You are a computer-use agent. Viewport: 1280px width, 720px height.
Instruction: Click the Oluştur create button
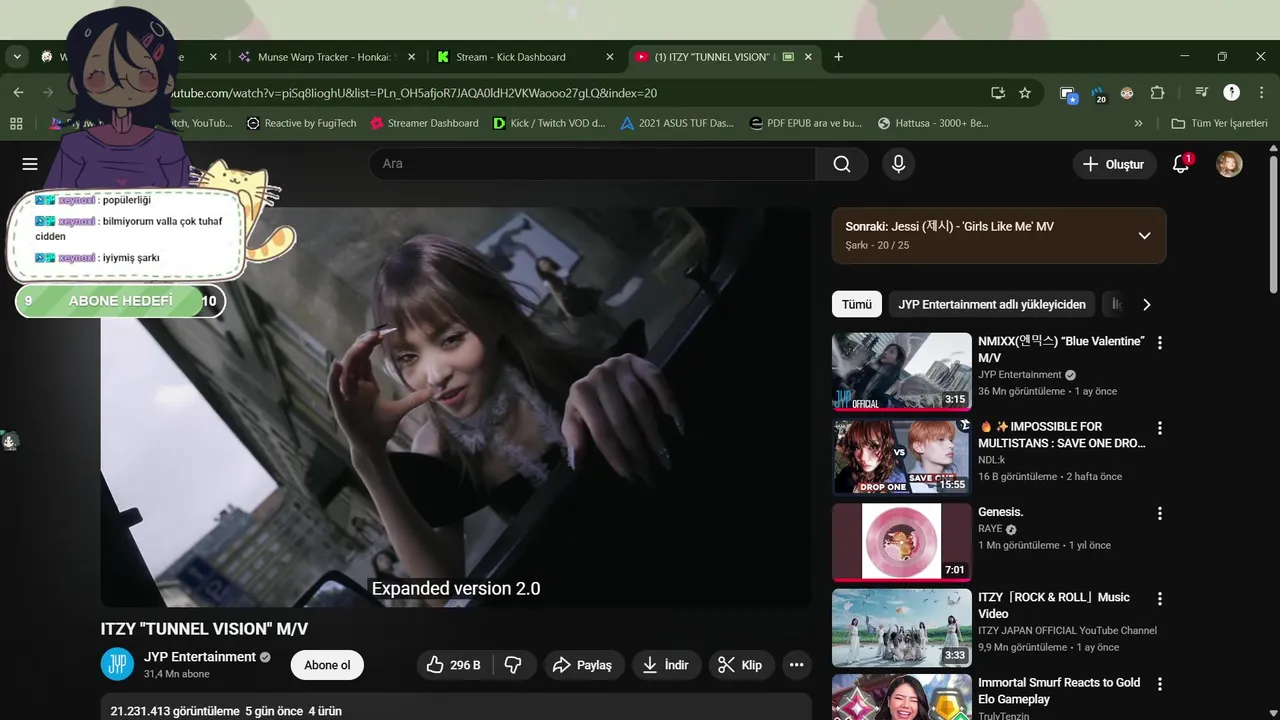point(1114,164)
